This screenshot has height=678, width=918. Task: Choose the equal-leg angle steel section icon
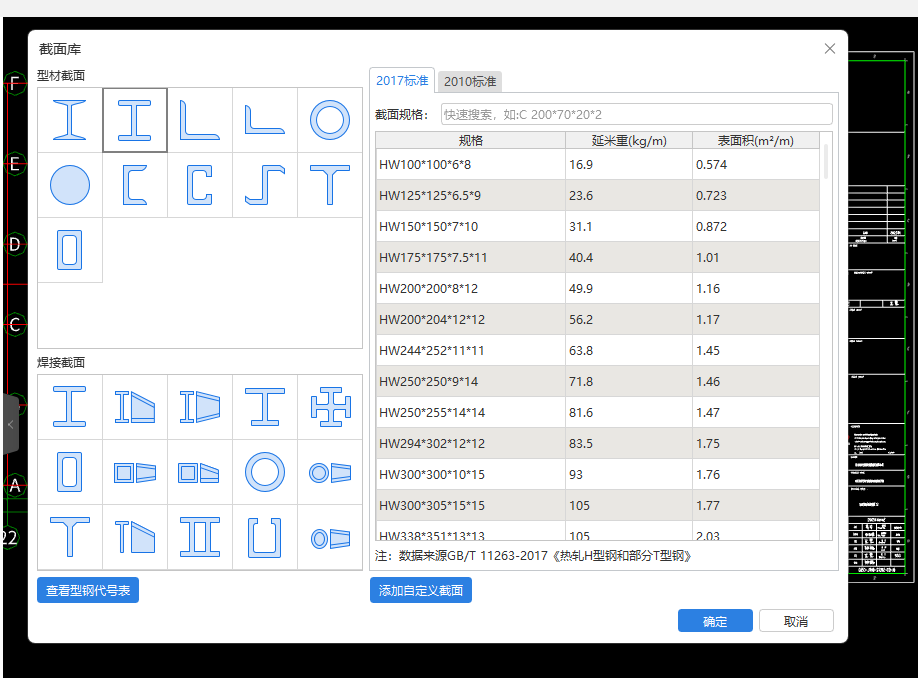[x=200, y=120]
